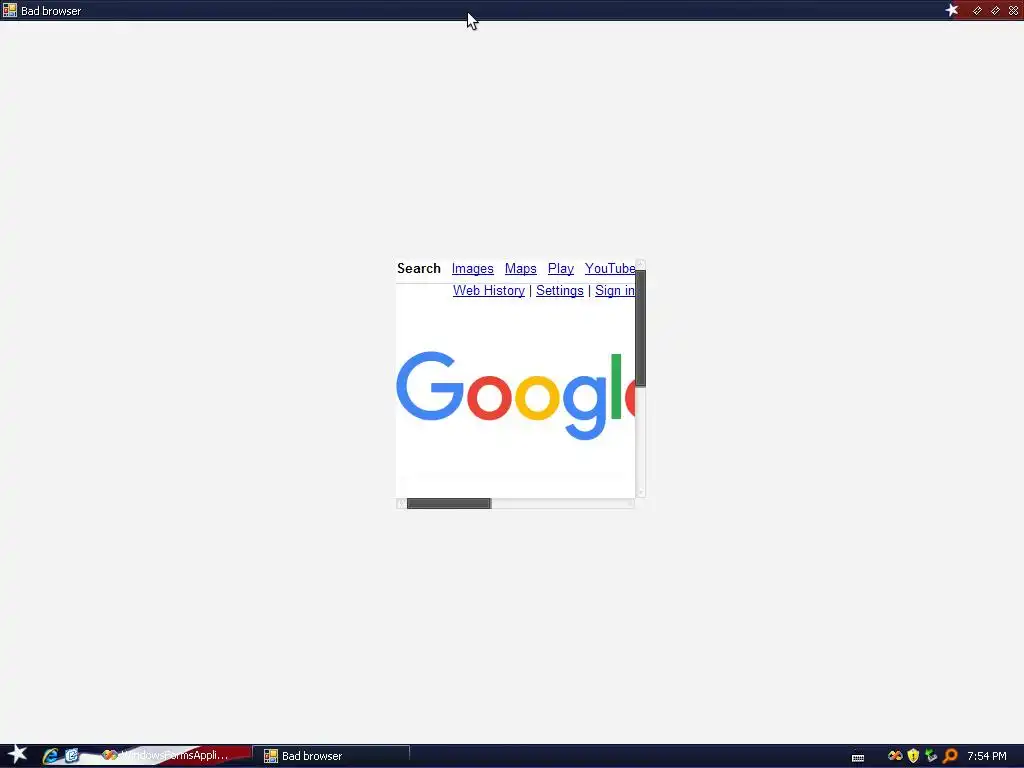1024x768 pixels.
Task: Click the orange magnifier tray icon
Action: (950, 756)
